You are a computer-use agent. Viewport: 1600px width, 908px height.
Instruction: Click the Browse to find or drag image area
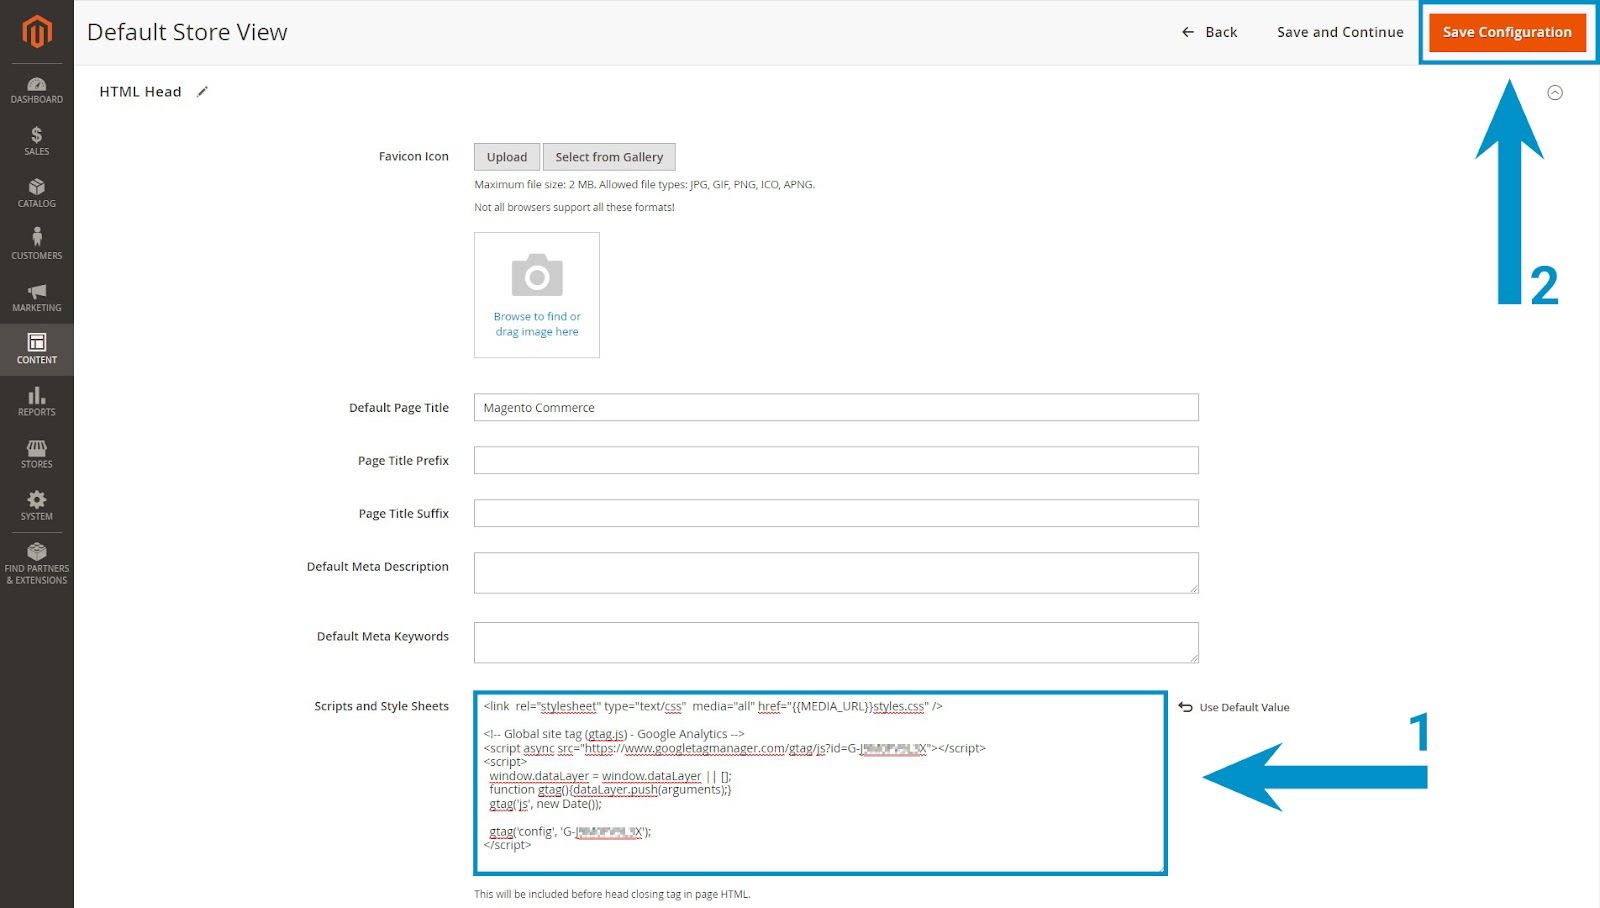pos(536,295)
